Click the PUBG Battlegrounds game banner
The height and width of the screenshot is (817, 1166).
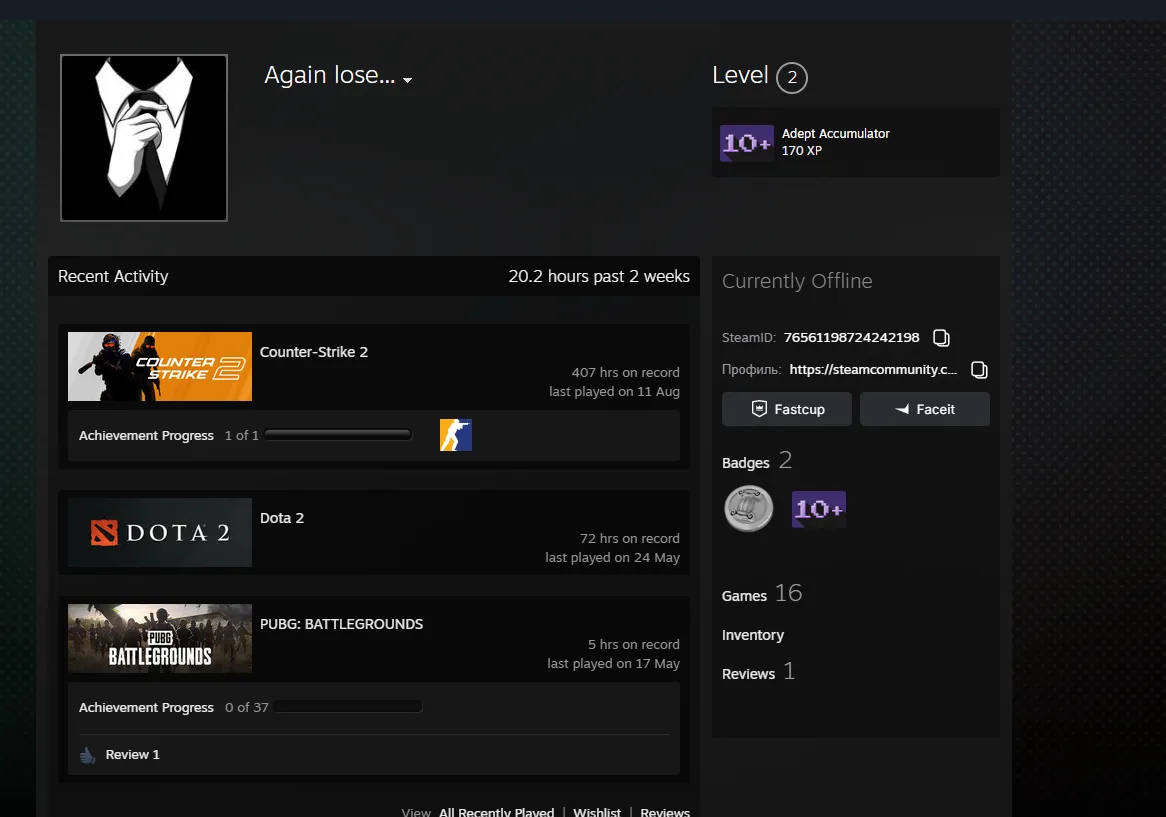(160, 639)
